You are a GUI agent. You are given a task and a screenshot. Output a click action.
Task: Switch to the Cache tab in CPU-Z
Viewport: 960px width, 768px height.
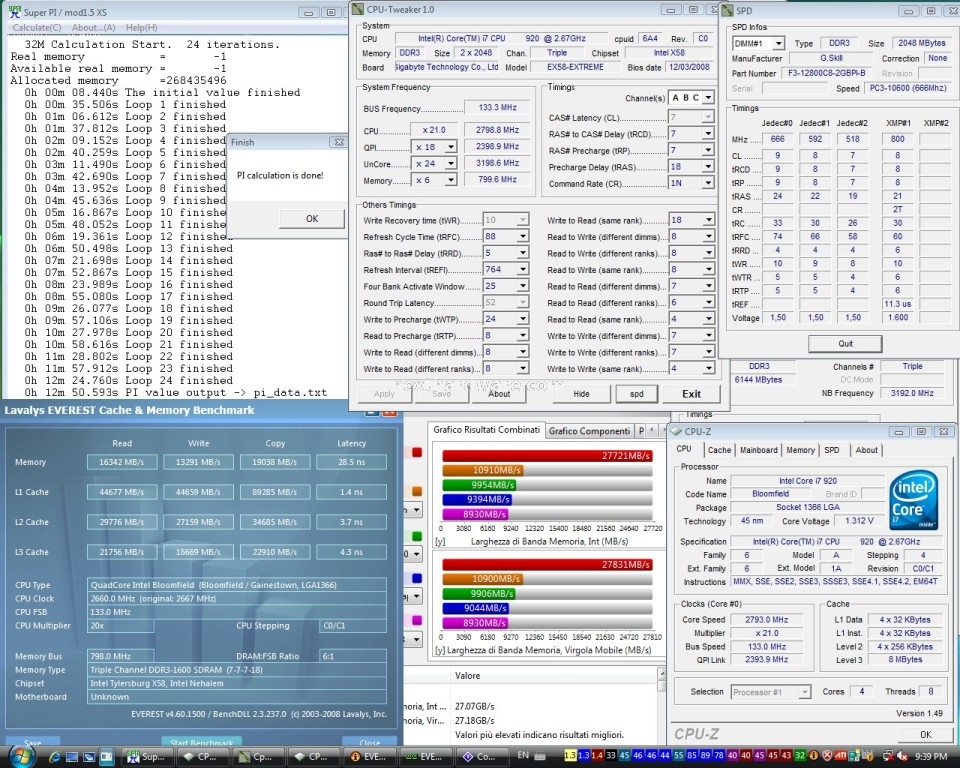point(719,450)
